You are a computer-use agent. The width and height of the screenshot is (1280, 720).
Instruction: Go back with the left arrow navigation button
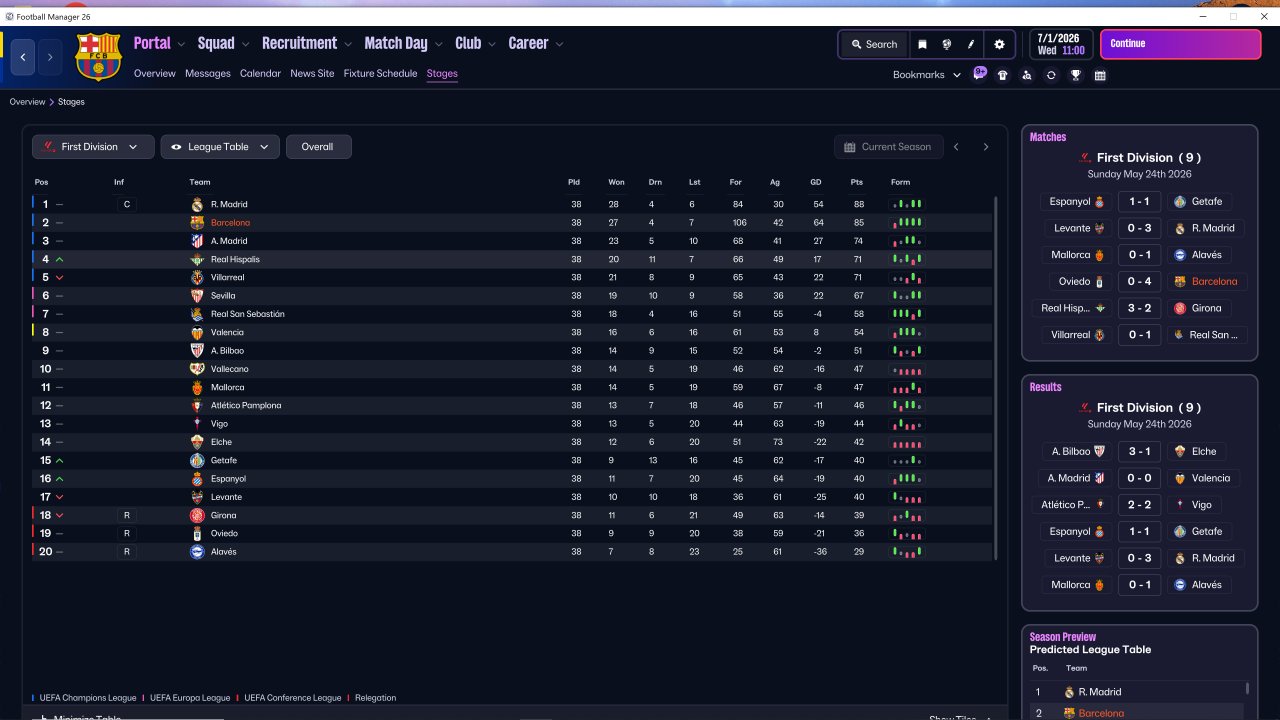pyautogui.click(x=23, y=57)
